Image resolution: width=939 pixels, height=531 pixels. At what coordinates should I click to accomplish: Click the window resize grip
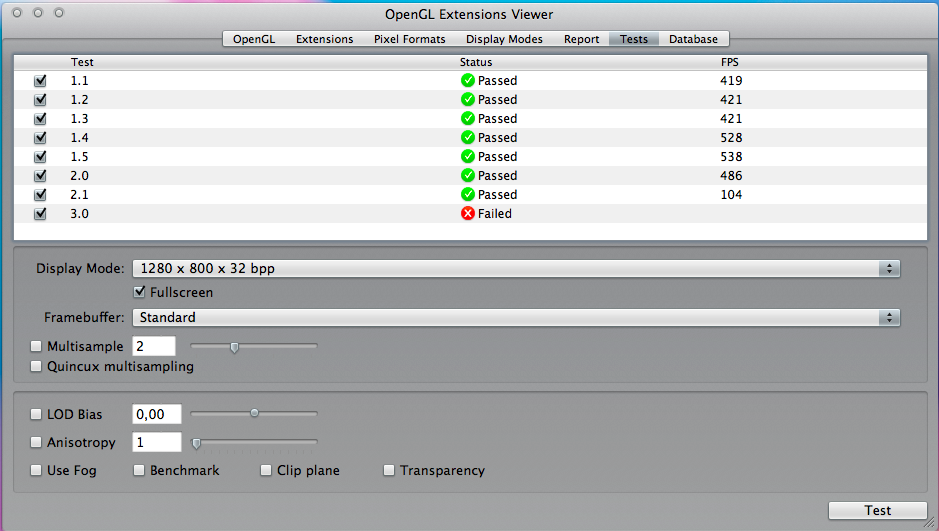point(929,523)
